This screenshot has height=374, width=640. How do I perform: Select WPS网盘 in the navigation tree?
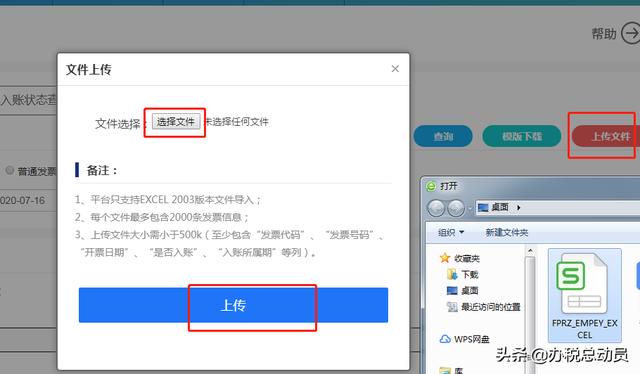pyautogui.click(x=471, y=339)
